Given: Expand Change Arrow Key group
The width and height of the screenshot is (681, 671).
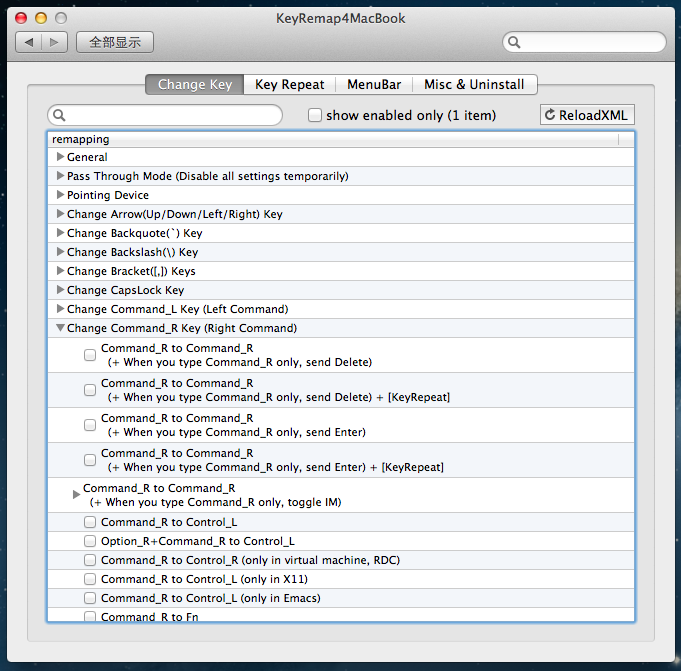Looking at the screenshot, I should pos(60,214).
